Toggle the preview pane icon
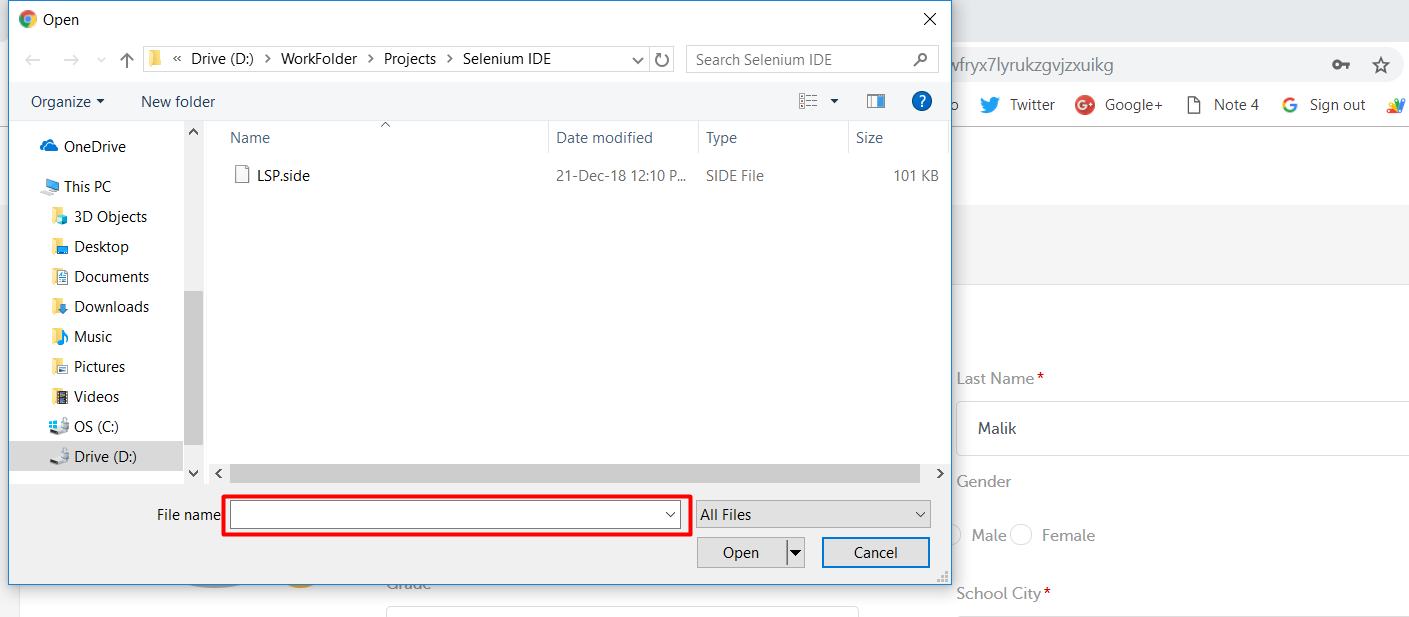The image size is (1409, 617). (876, 101)
